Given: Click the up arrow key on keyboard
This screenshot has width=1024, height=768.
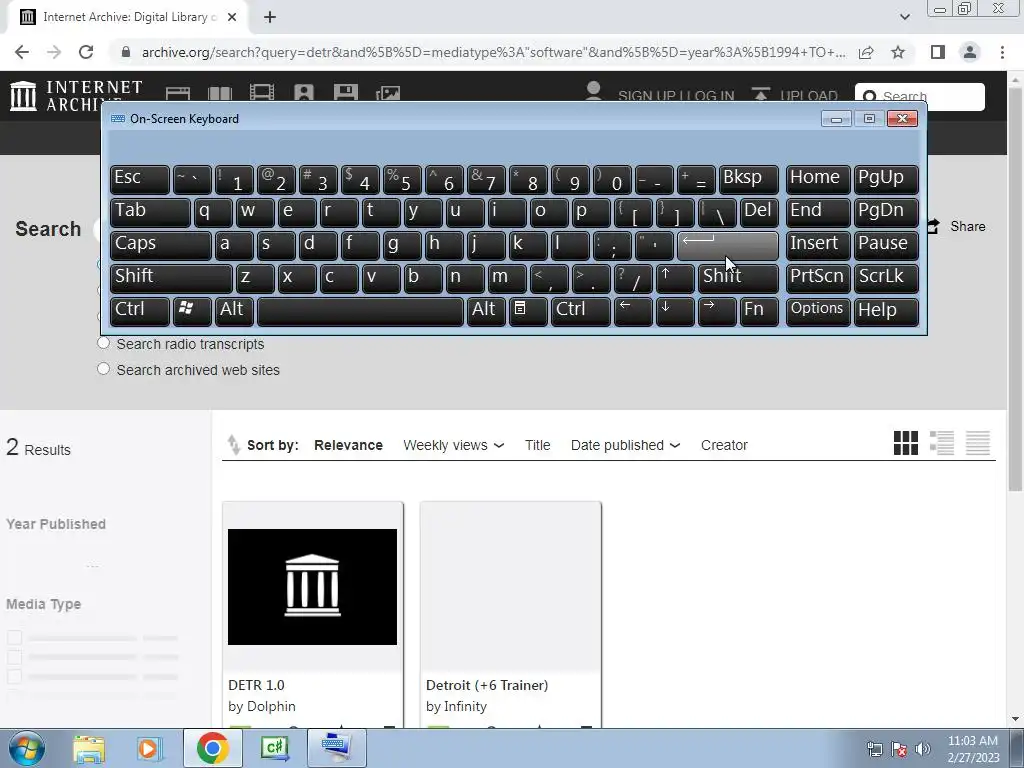Looking at the screenshot, I should (x=675, y=278).
